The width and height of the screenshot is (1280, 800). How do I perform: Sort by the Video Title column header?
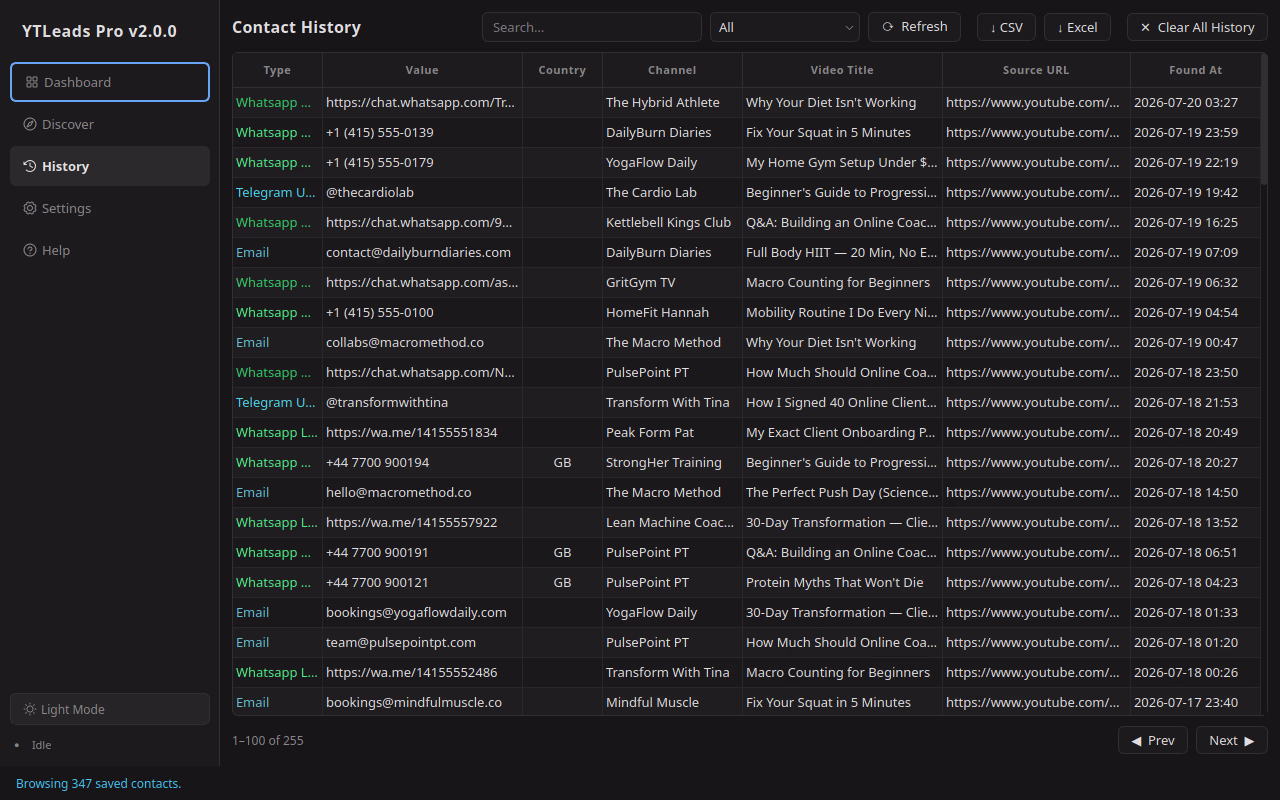coord(842,70)
